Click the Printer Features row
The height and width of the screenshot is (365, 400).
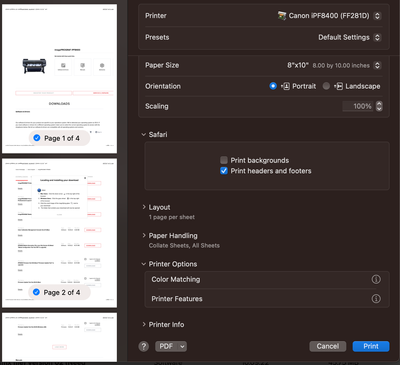(x=267, y=299)
